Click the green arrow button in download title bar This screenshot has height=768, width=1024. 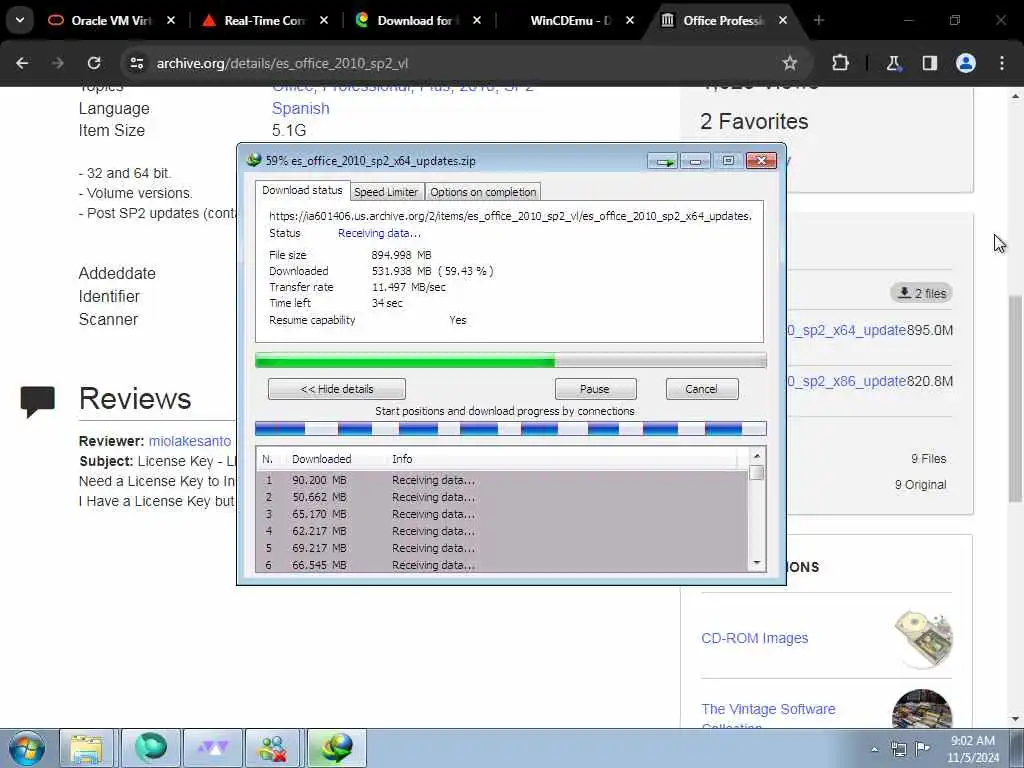click(x=663, y=161)
